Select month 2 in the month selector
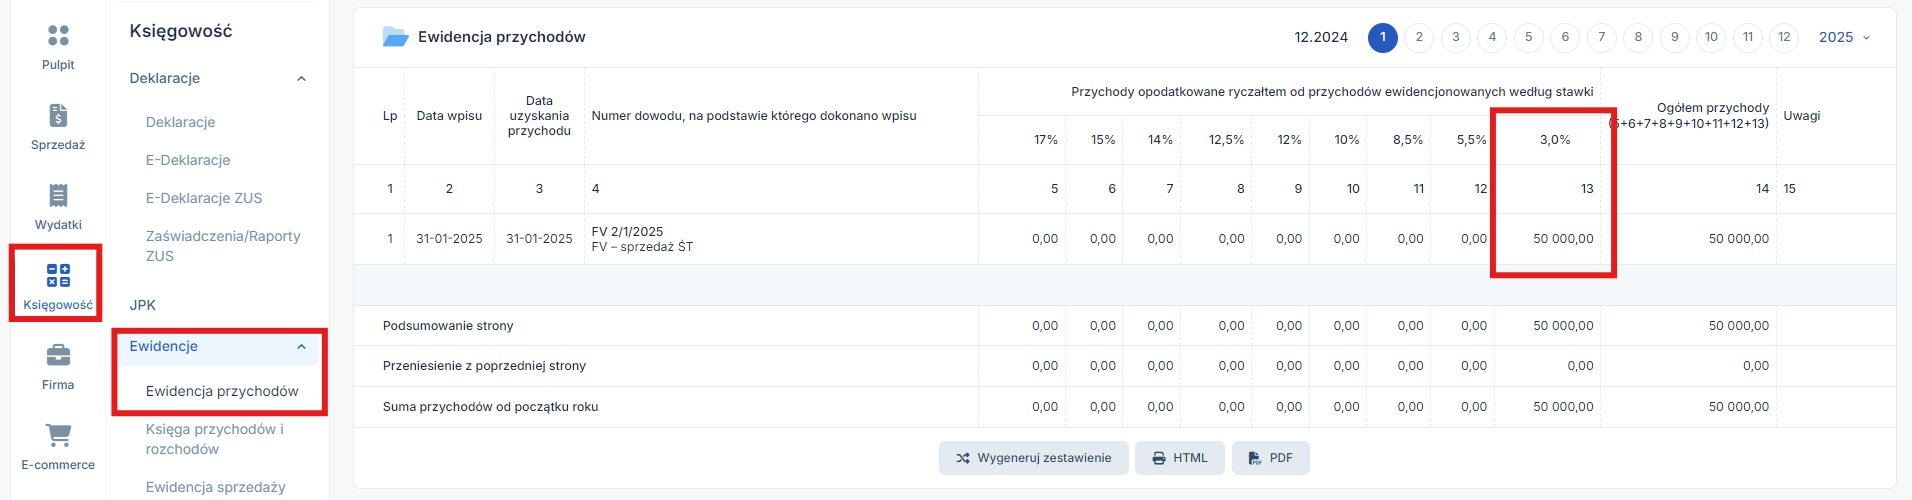 (x=1419, y=37)
